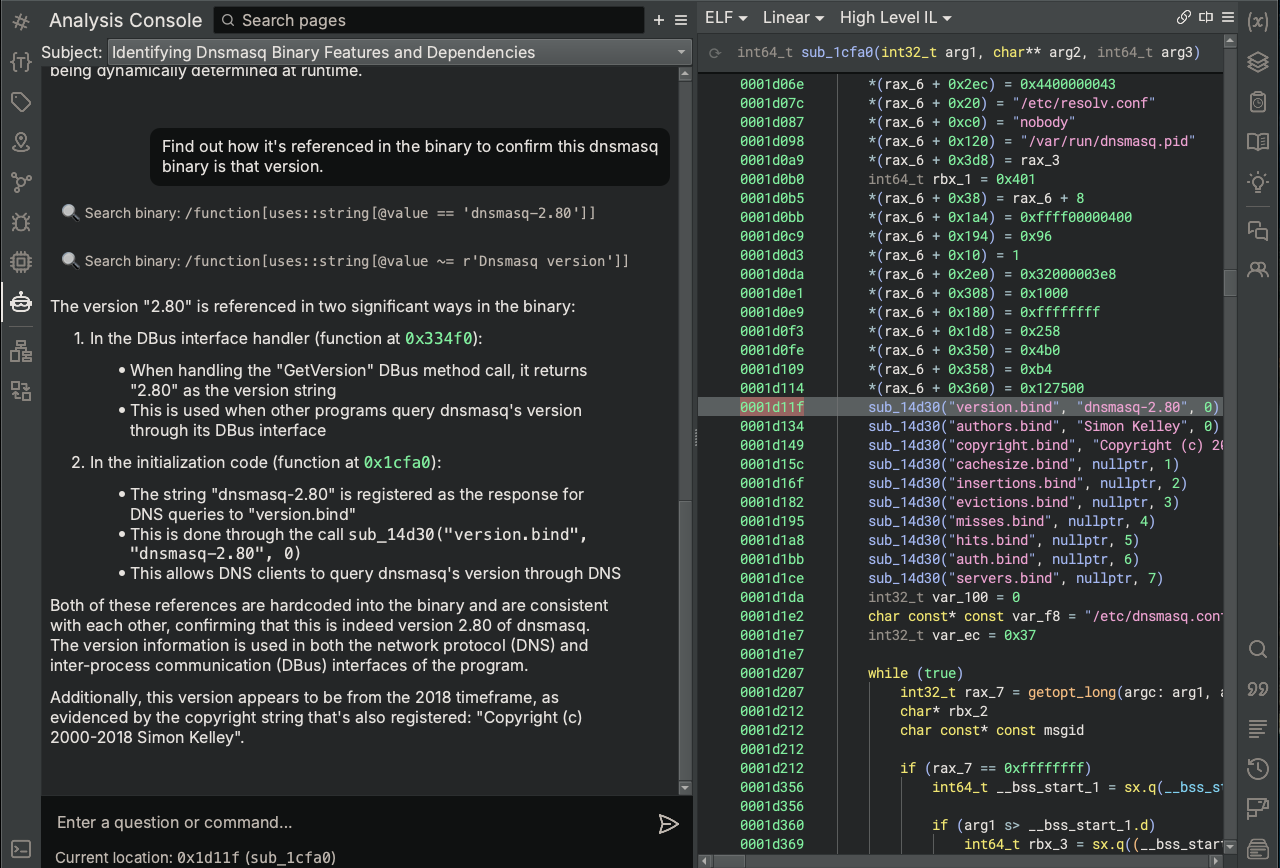Image resolution: width=1280 pixels, height=868 pixels.
Task: Expand the Subject combo box
Action: (x=400, y=52)
